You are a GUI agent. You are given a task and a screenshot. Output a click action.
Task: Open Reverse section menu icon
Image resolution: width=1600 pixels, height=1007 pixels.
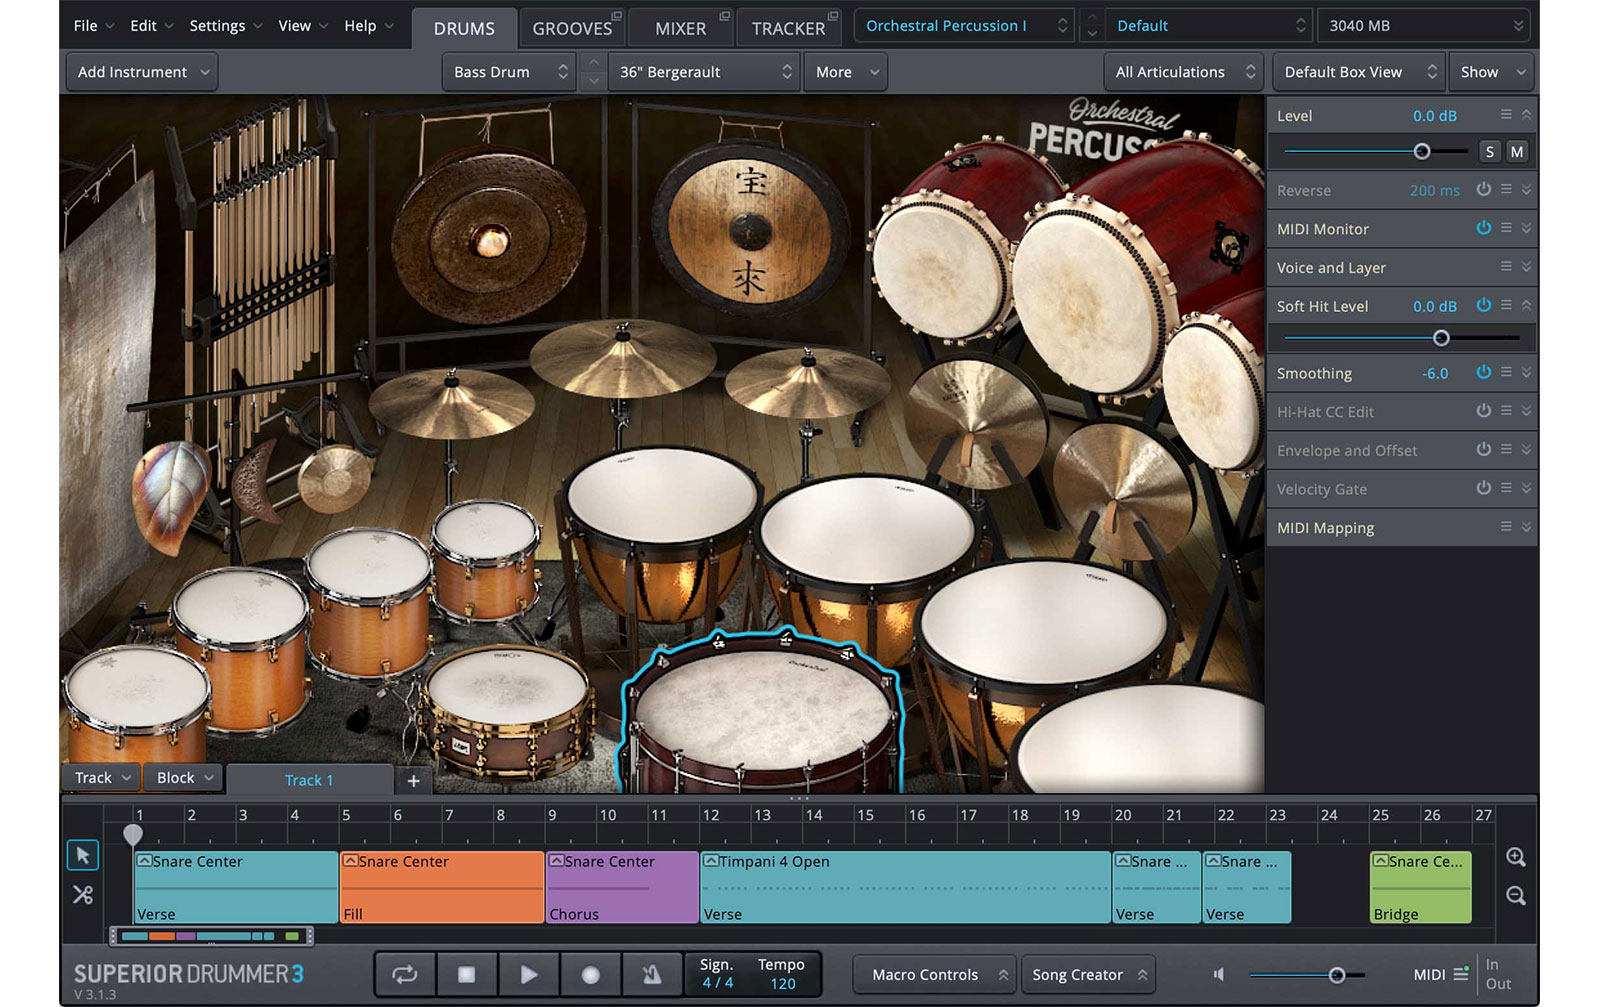tap(1506, 189)
